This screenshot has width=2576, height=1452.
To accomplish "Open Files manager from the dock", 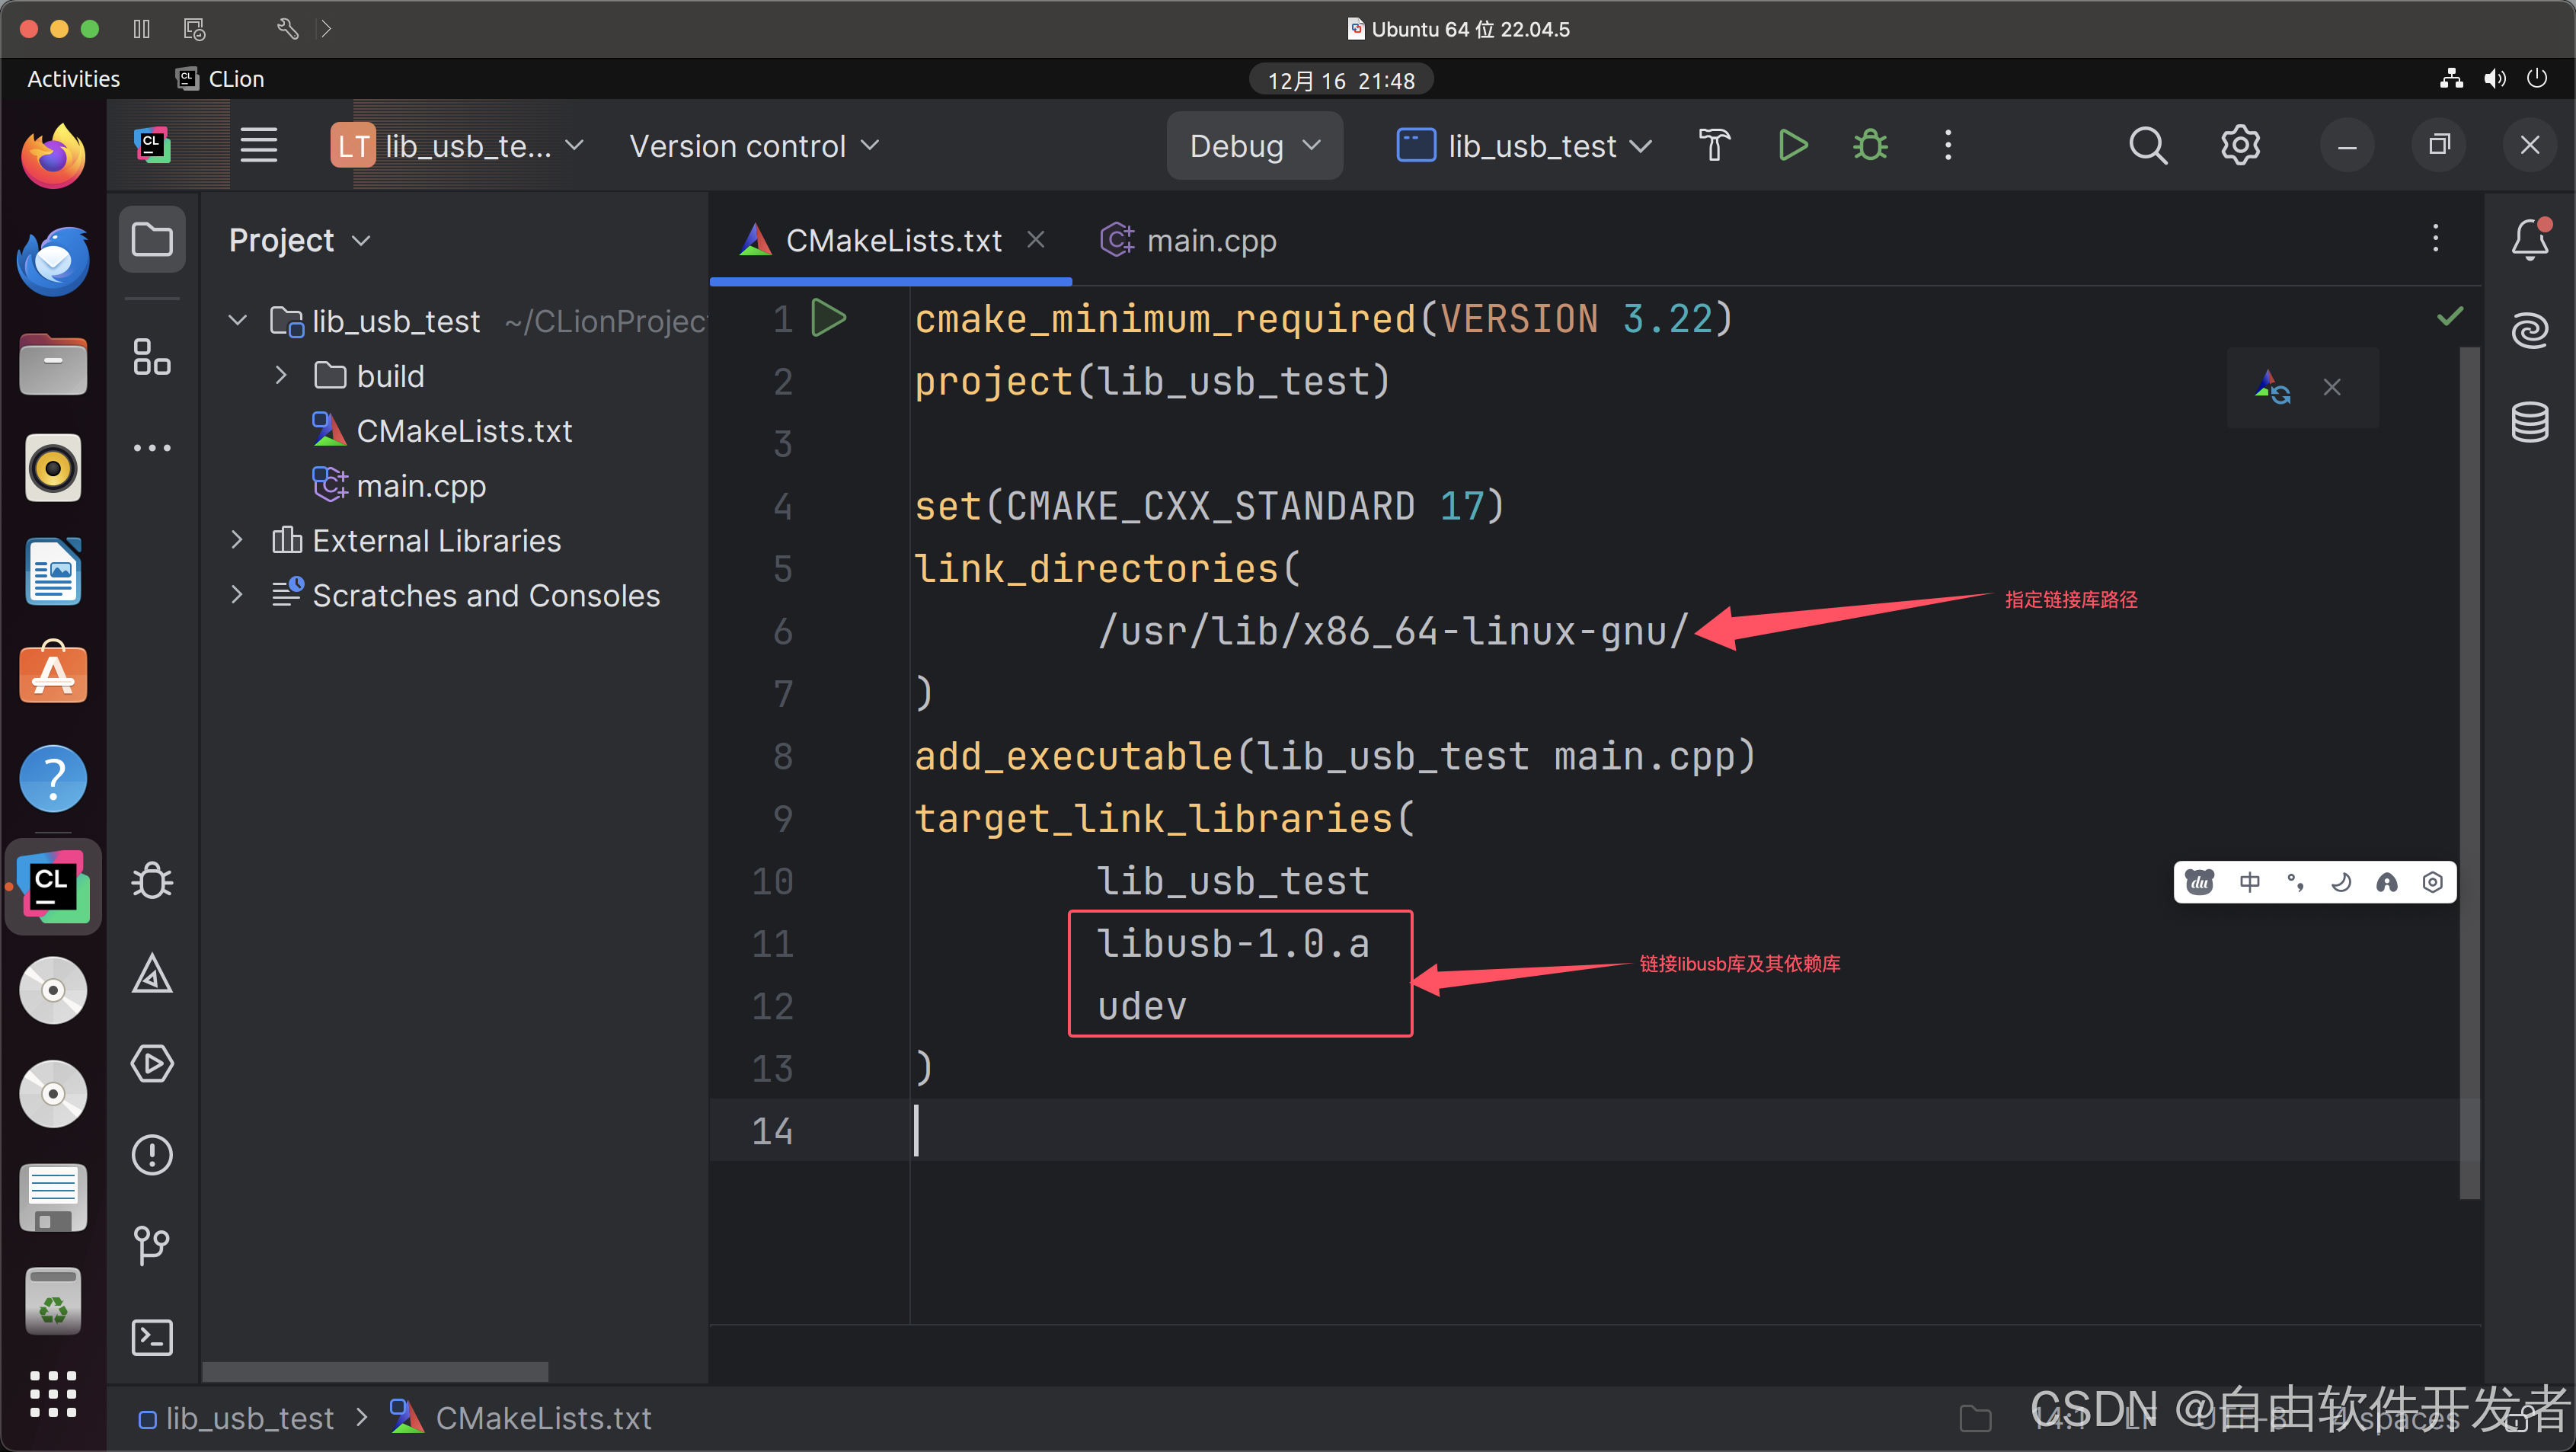I will (x=53, y=364).
